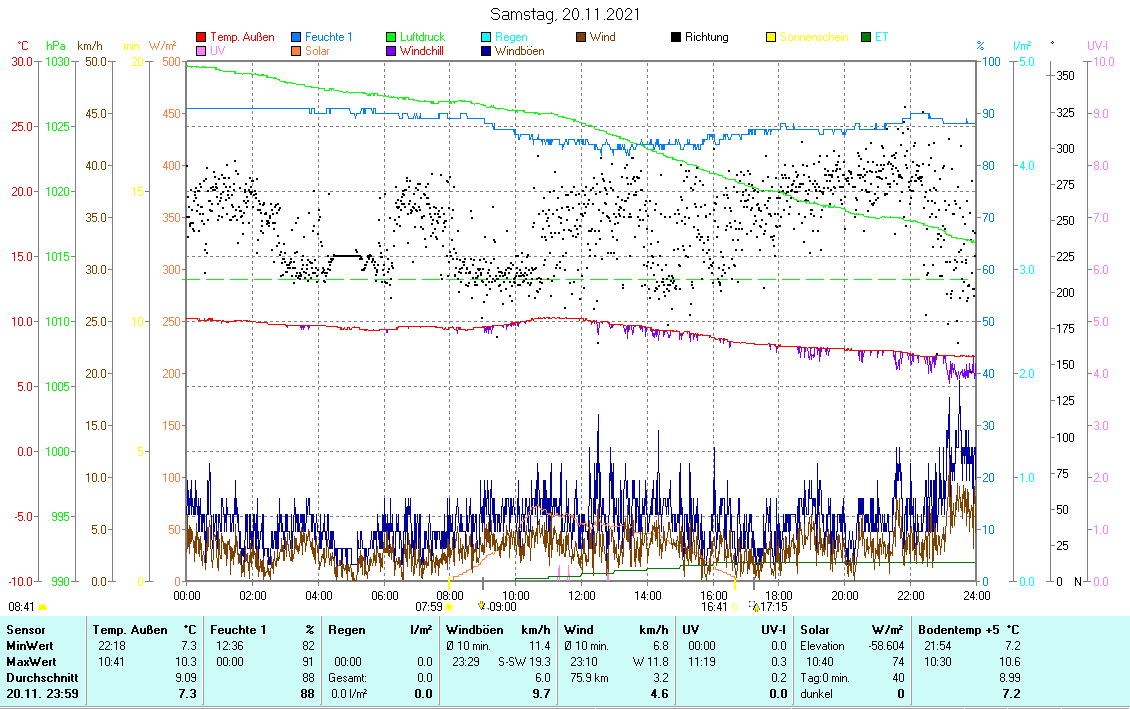Click the yellow Sonnenschein legend square
The height and width of the screenshot is (709, 1130).
(x=771, y=38)
